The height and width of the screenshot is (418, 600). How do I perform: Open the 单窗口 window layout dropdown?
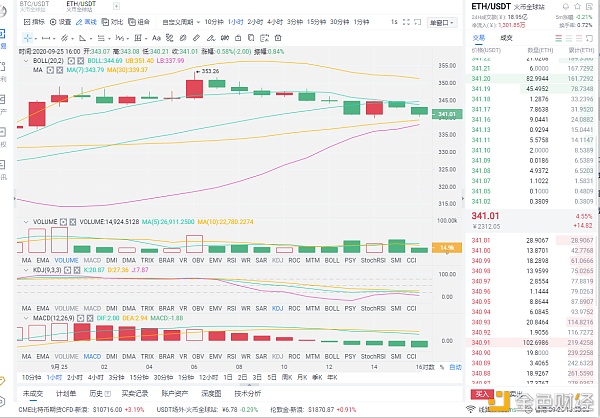[x=442, y=23]
